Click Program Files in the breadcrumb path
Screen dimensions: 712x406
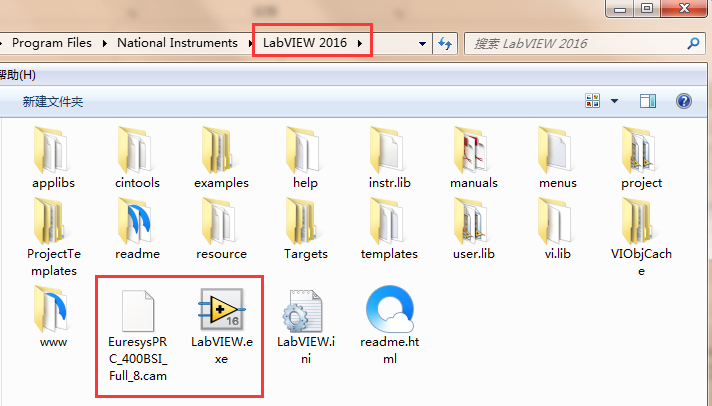click(x=52, y=43)
